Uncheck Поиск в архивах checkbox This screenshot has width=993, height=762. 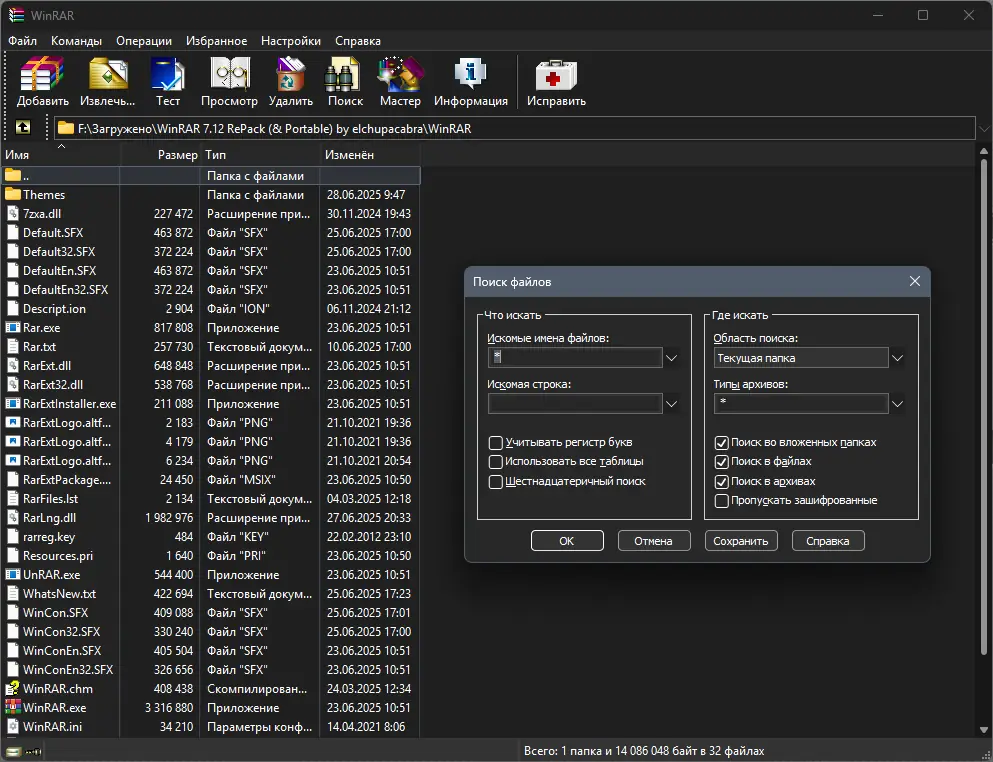point(722,481)
